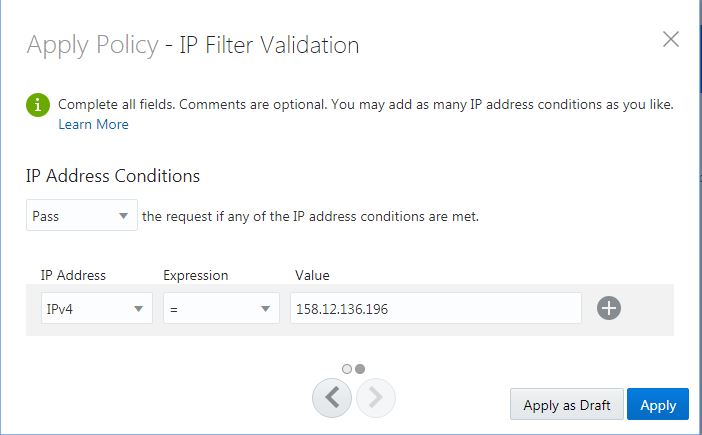This screenshot has width=702, height=435.
Task: Open the Learn More link
Action: [x=93, y=124]
